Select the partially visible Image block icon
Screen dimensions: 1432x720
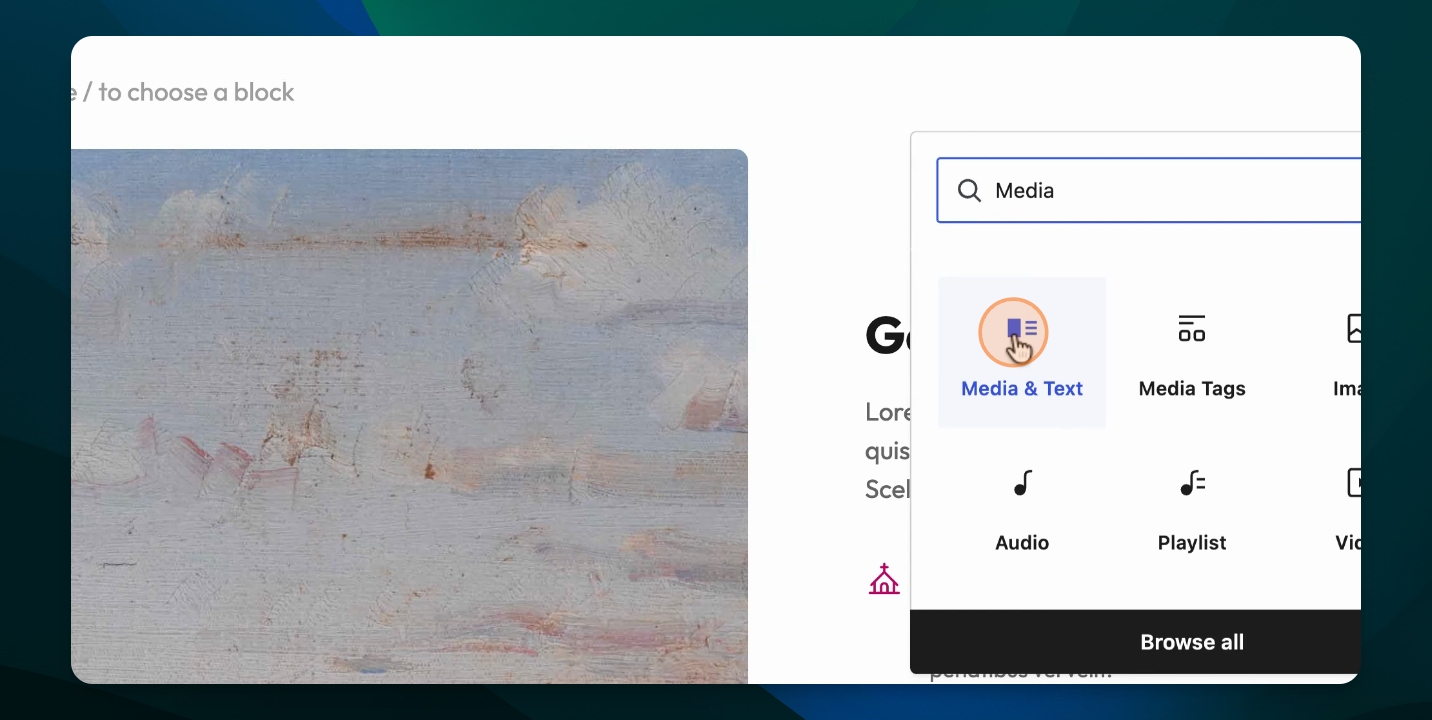click(x=1353, y=328)
